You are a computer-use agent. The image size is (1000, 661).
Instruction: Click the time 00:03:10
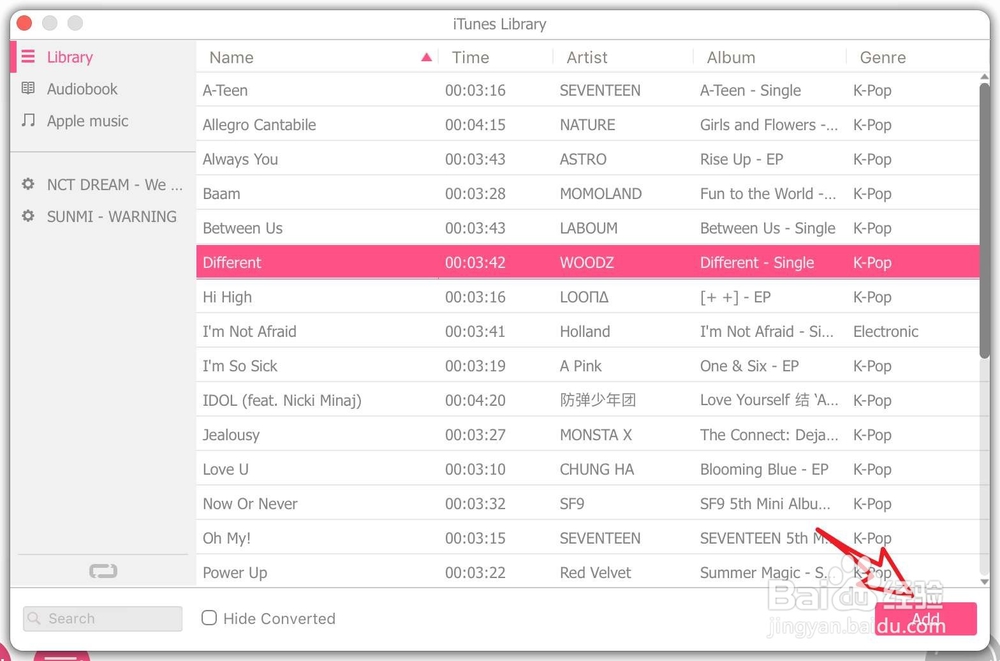(x=475, y=469)
